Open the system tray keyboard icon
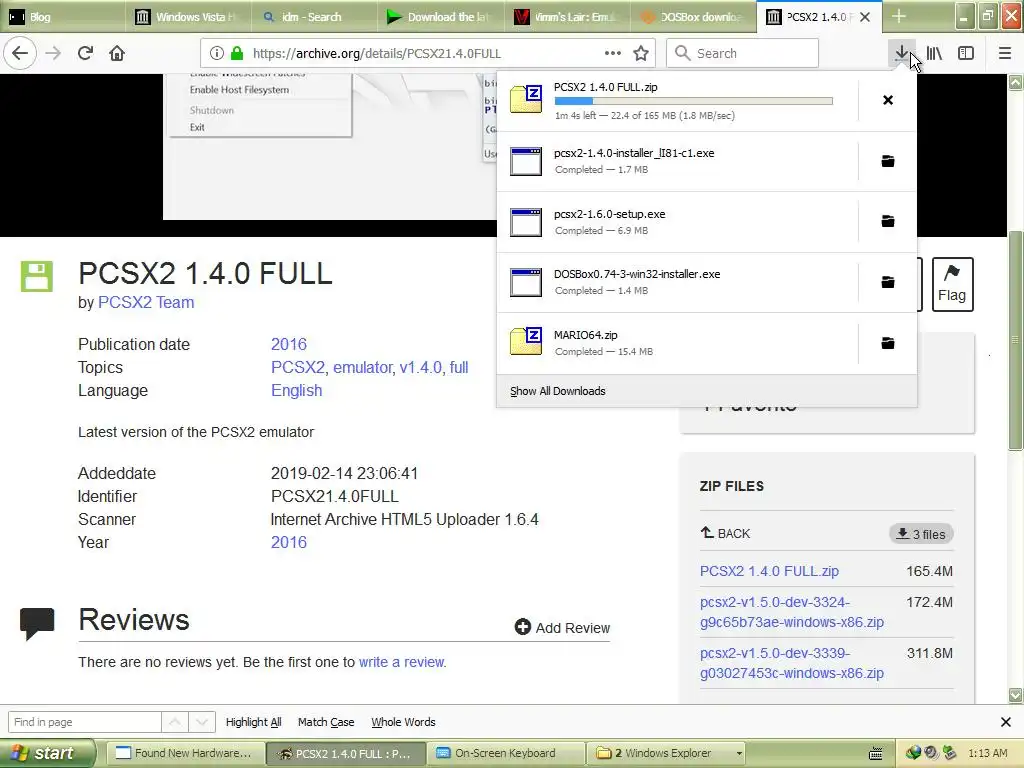This screenshot has width=1024, height=768. 876,754
